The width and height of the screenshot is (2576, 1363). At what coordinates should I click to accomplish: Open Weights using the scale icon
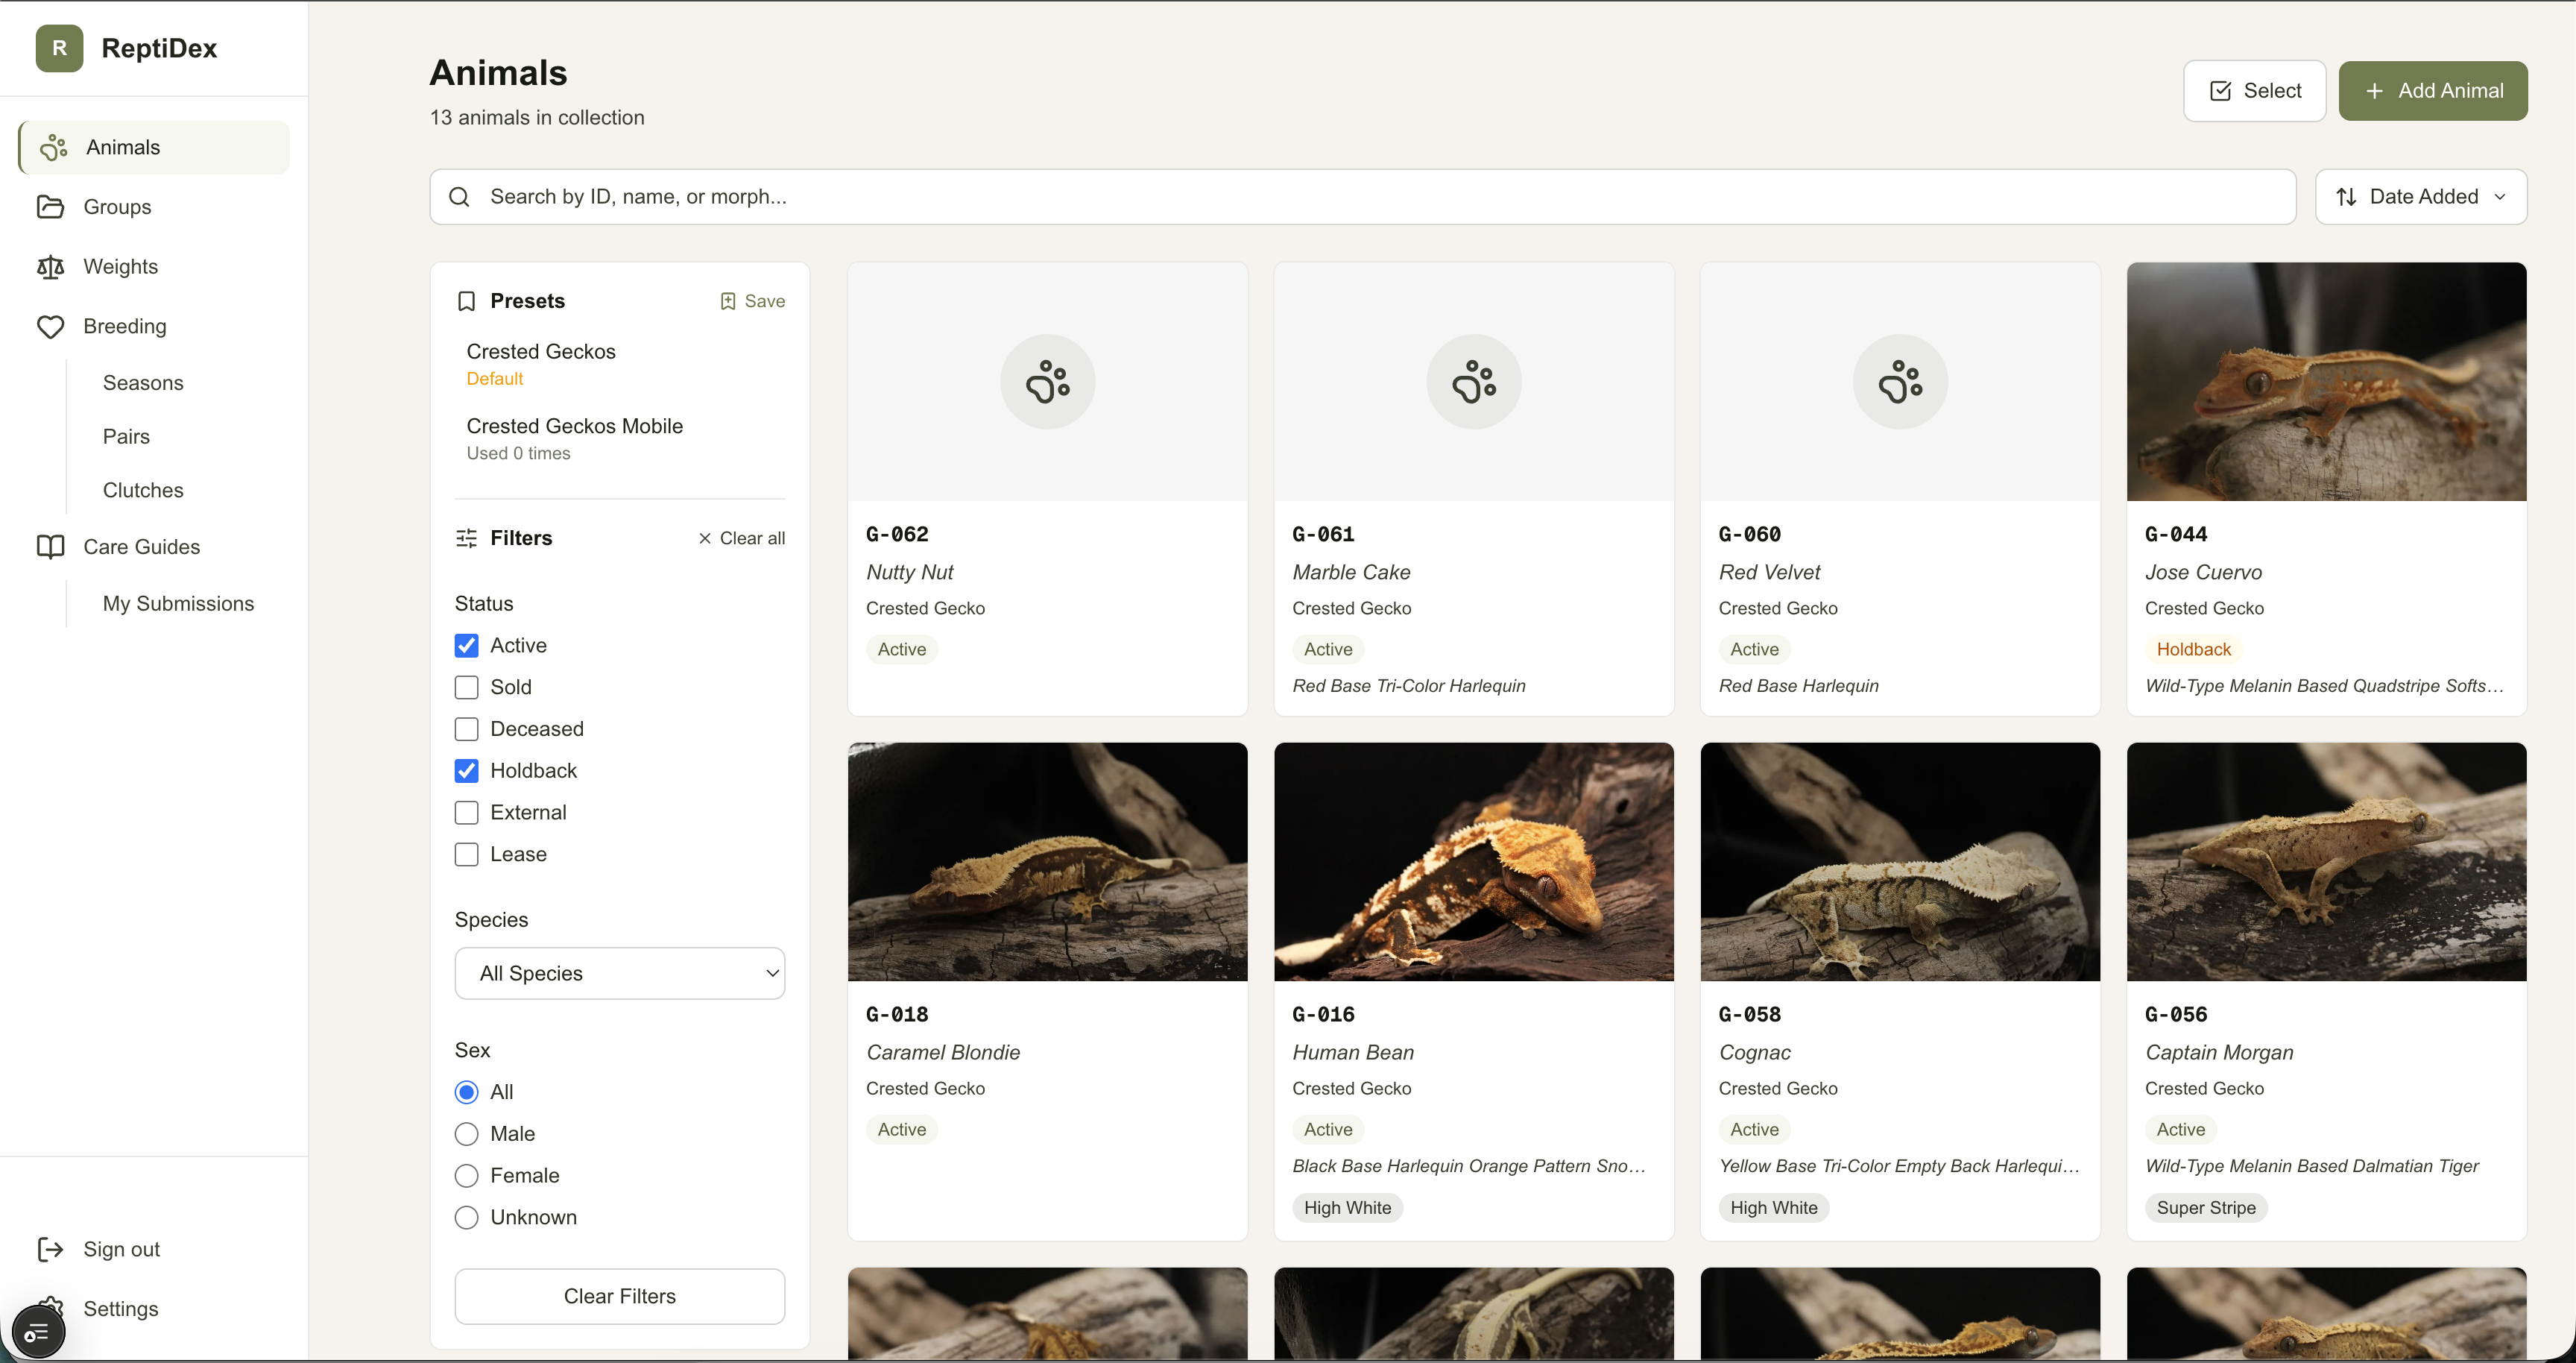pyautogui.click(x=51, y=266)
